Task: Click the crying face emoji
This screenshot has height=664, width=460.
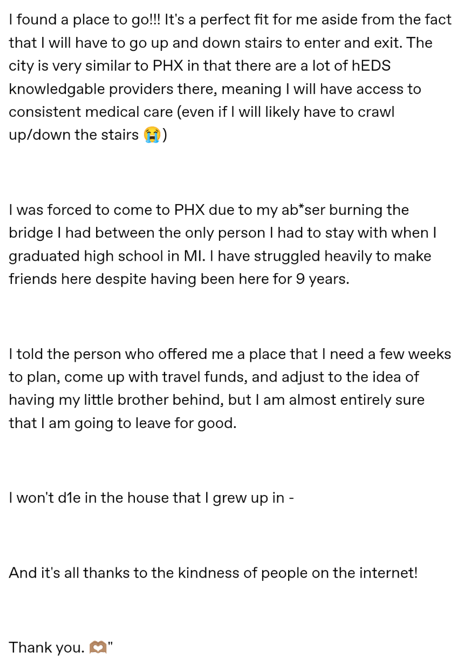Action: click(152, 135)
